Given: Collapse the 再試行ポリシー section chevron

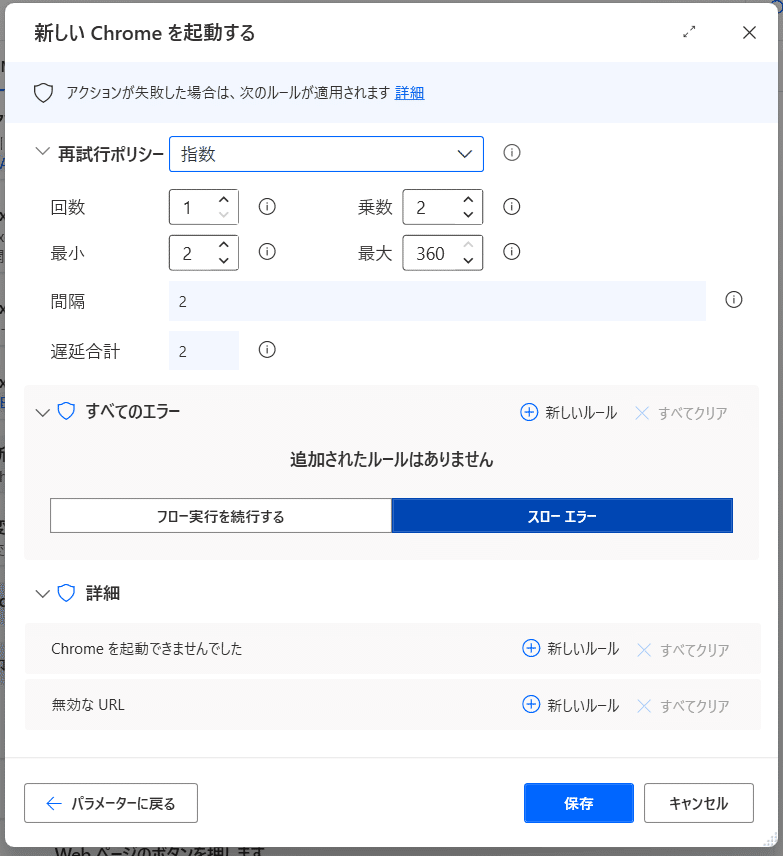Looking at the screenshot, I should (x=43, y=152).
